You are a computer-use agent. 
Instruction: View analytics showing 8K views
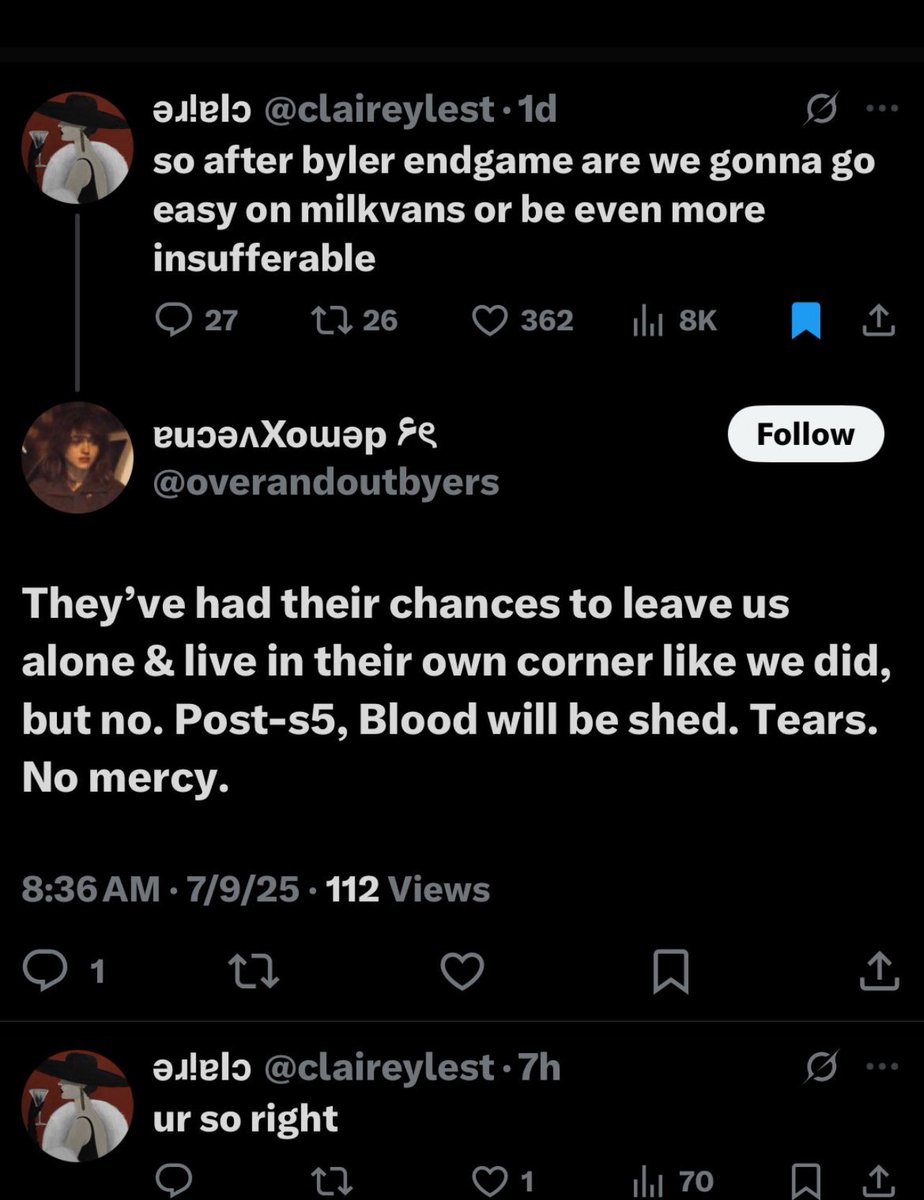(675, 320)
